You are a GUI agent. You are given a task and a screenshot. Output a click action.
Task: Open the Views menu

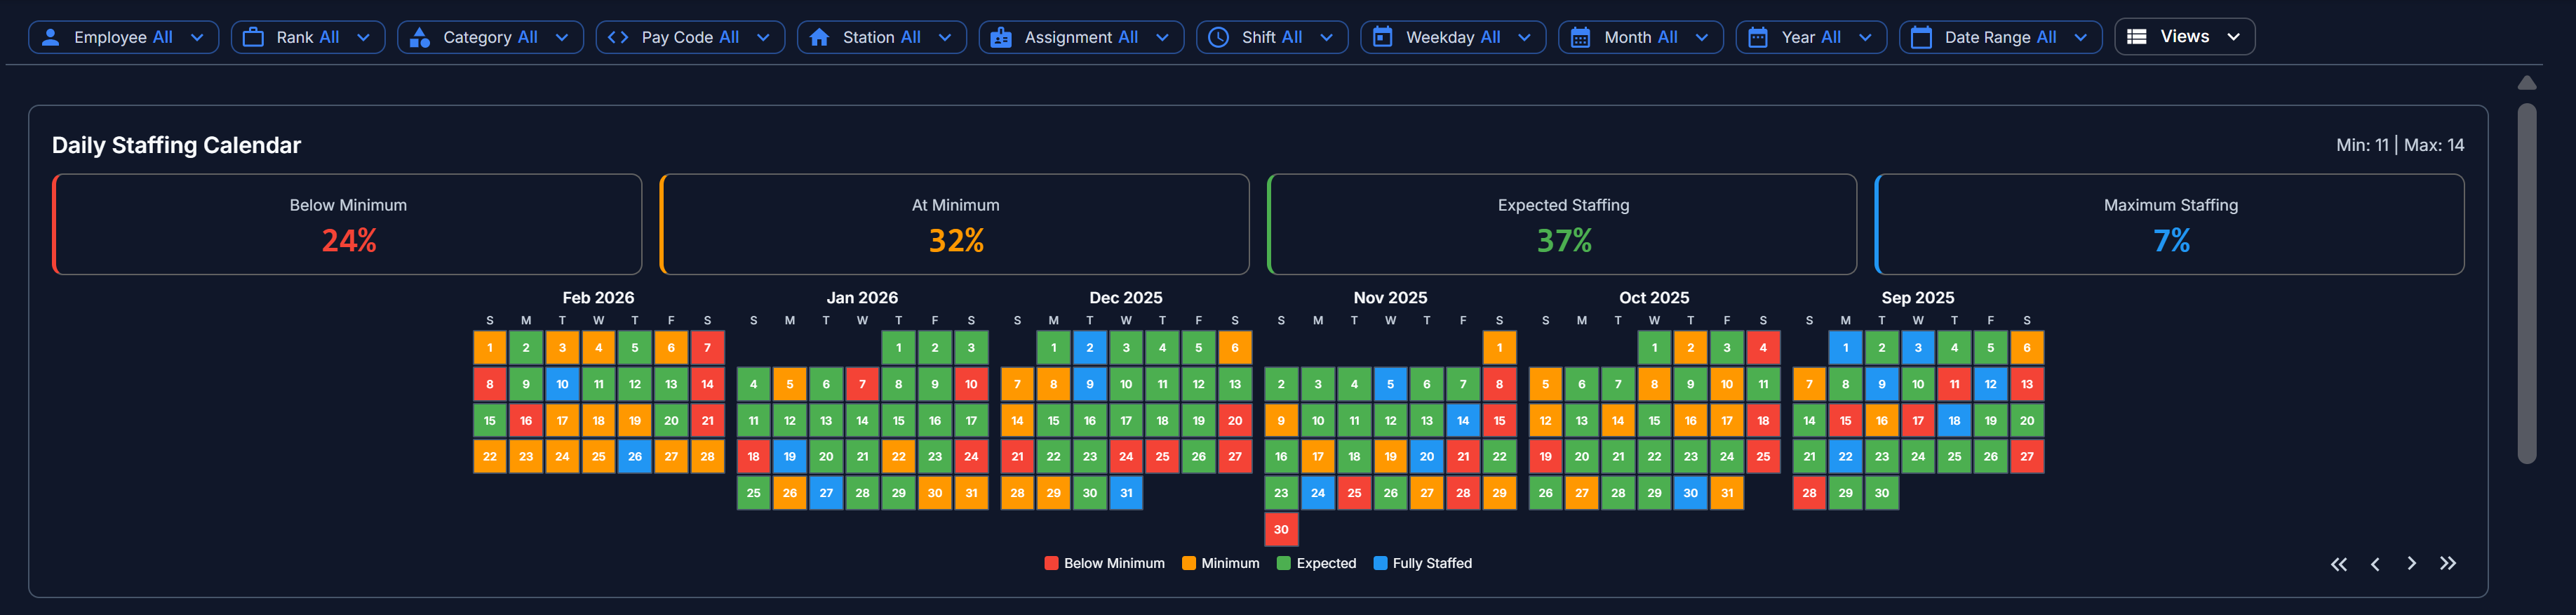tap(2184, 37)
